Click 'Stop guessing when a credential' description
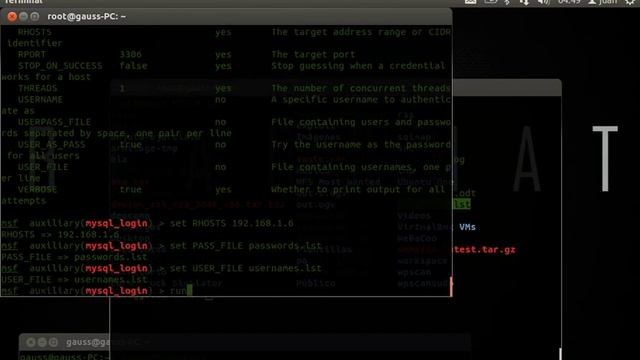The width and height of the screenshot is (640, 360). [358, 66]
